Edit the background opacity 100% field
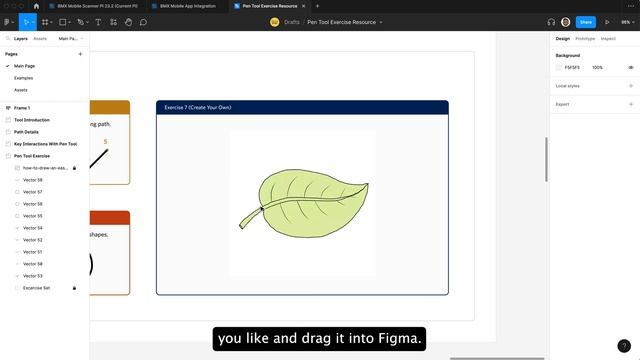Image resolution: width=640 pixels, height=360 pixels. pyautogui.click(x=597, y=67)
